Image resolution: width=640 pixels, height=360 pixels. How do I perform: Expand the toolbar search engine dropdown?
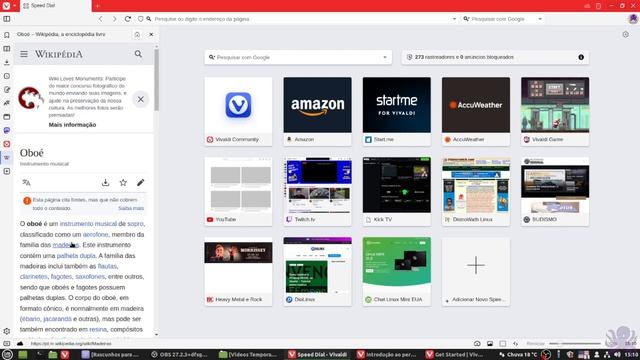coord(540,19)
